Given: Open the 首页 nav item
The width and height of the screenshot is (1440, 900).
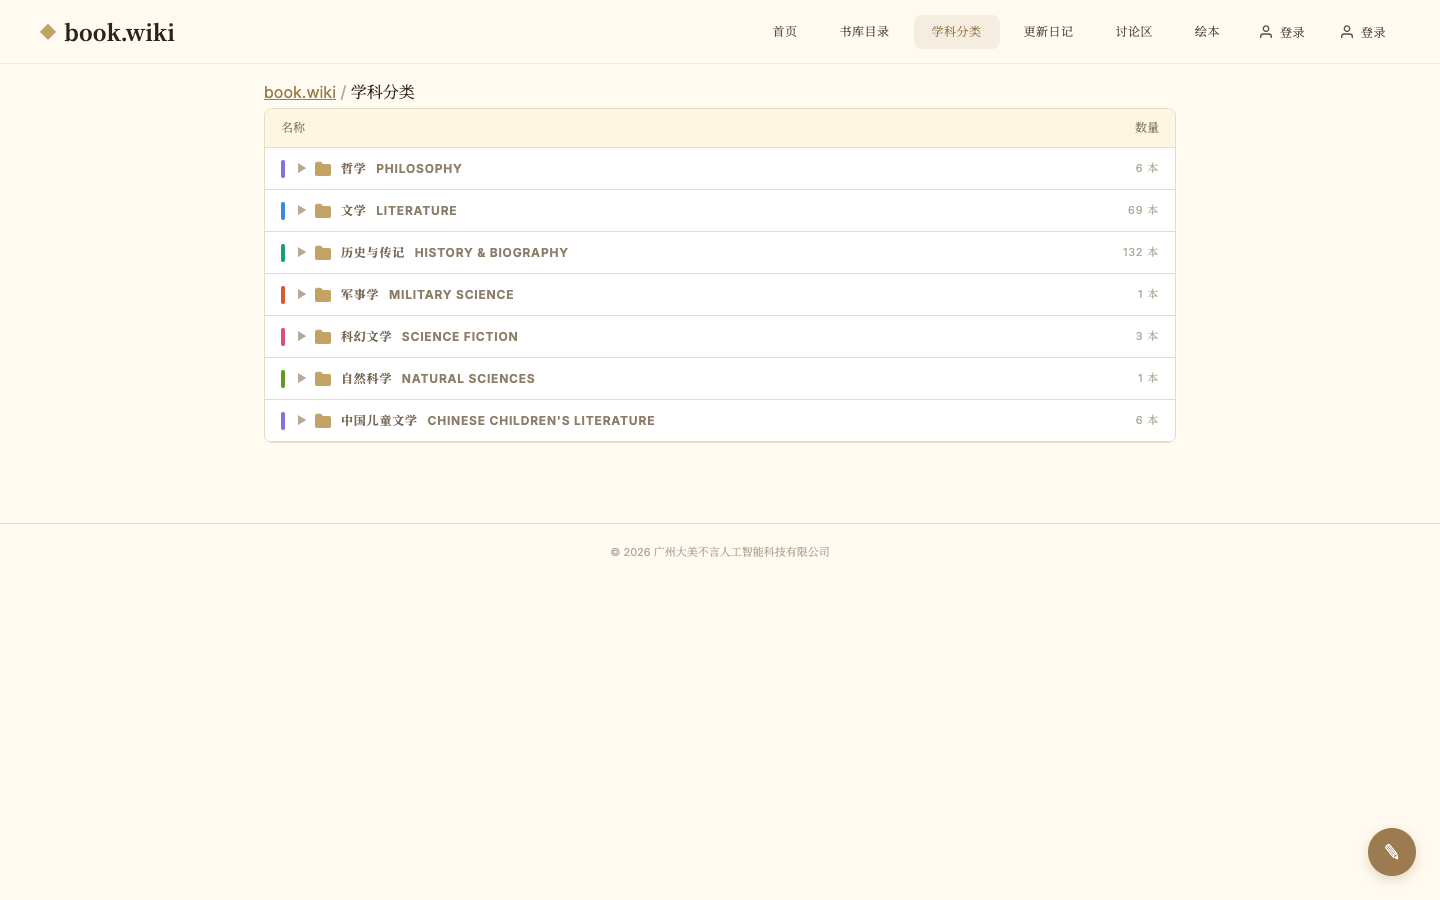Looking at the screenshot, I should click(x=785, y=32).
